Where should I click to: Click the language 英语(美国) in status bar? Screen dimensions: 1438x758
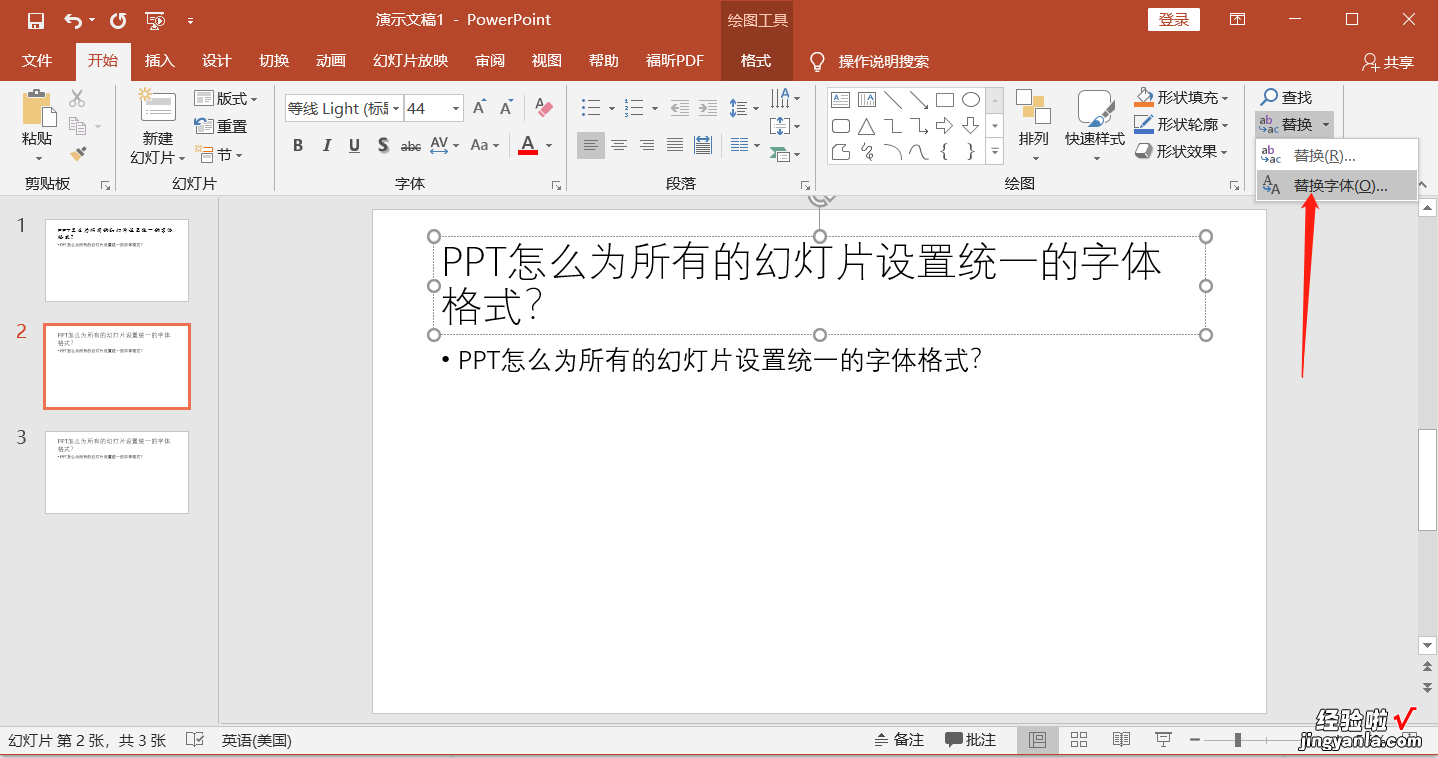tap(256, 741)
